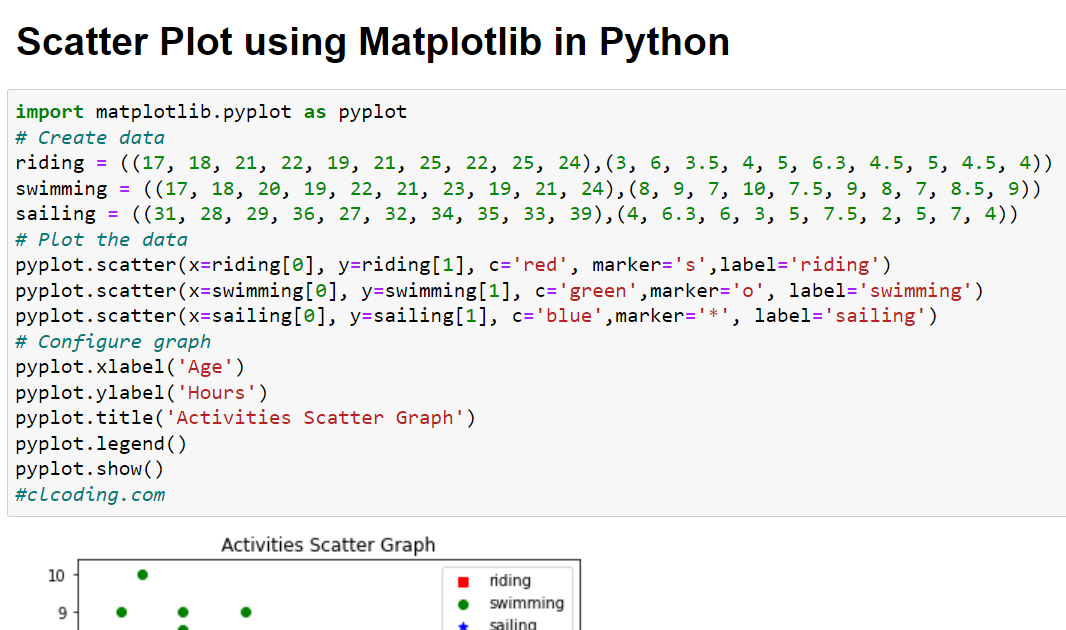
Task: Click the 'import matplotlib.pyplot as pyplot' line
Action: click(x=211, y=111)
